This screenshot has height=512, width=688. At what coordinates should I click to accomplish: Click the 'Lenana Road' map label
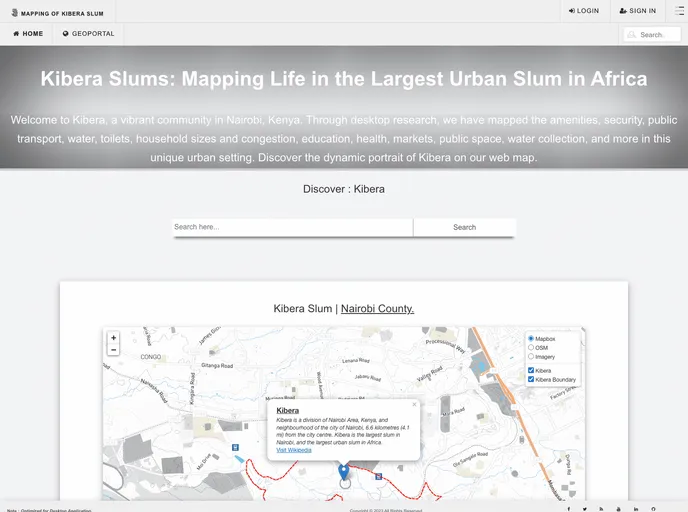356,360
